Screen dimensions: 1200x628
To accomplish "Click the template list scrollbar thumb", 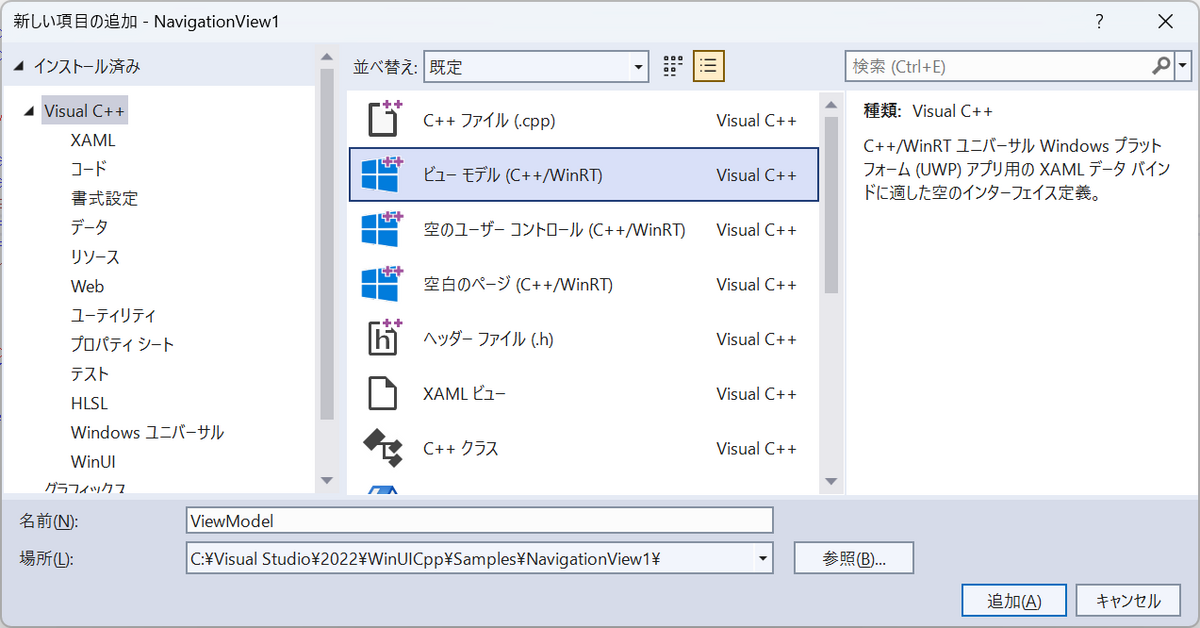I will pyautogui.click(x=831, y=204).
